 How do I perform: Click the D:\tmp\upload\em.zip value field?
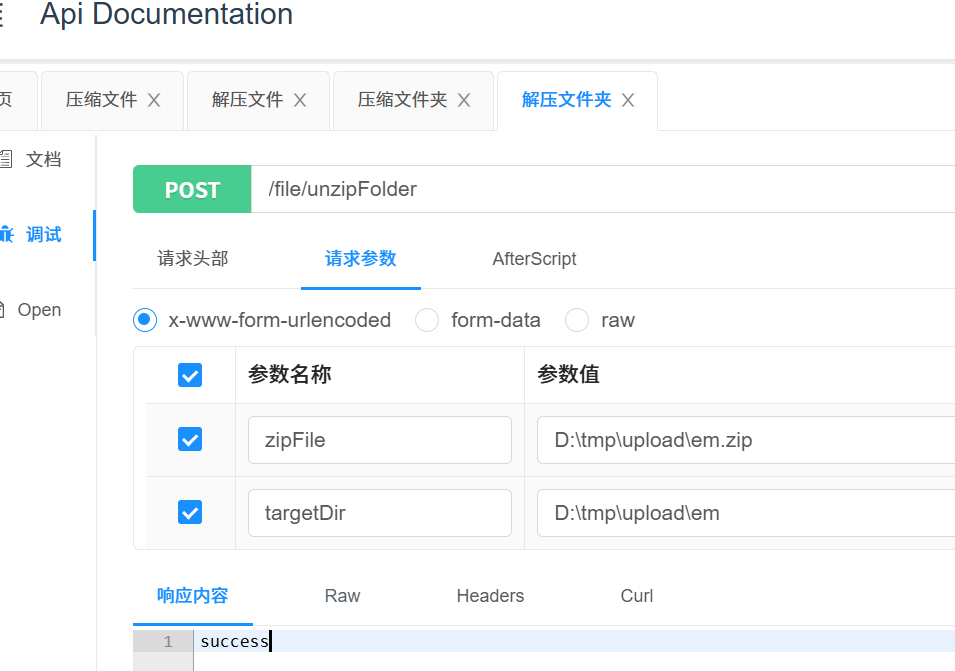[x=746, y=440]
